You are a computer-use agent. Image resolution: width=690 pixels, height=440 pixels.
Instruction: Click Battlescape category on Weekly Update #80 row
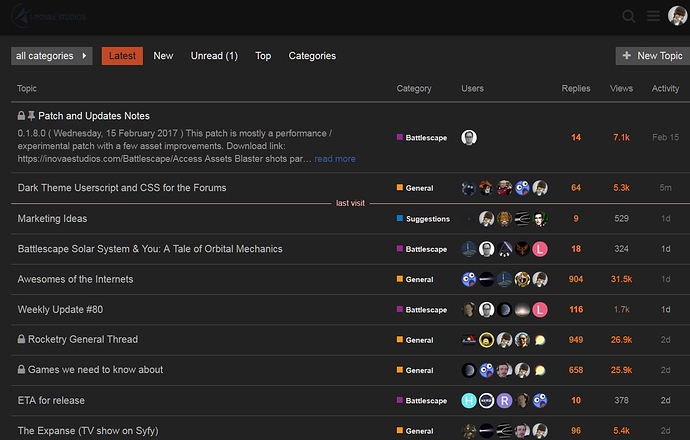click(x=422, y=310)
